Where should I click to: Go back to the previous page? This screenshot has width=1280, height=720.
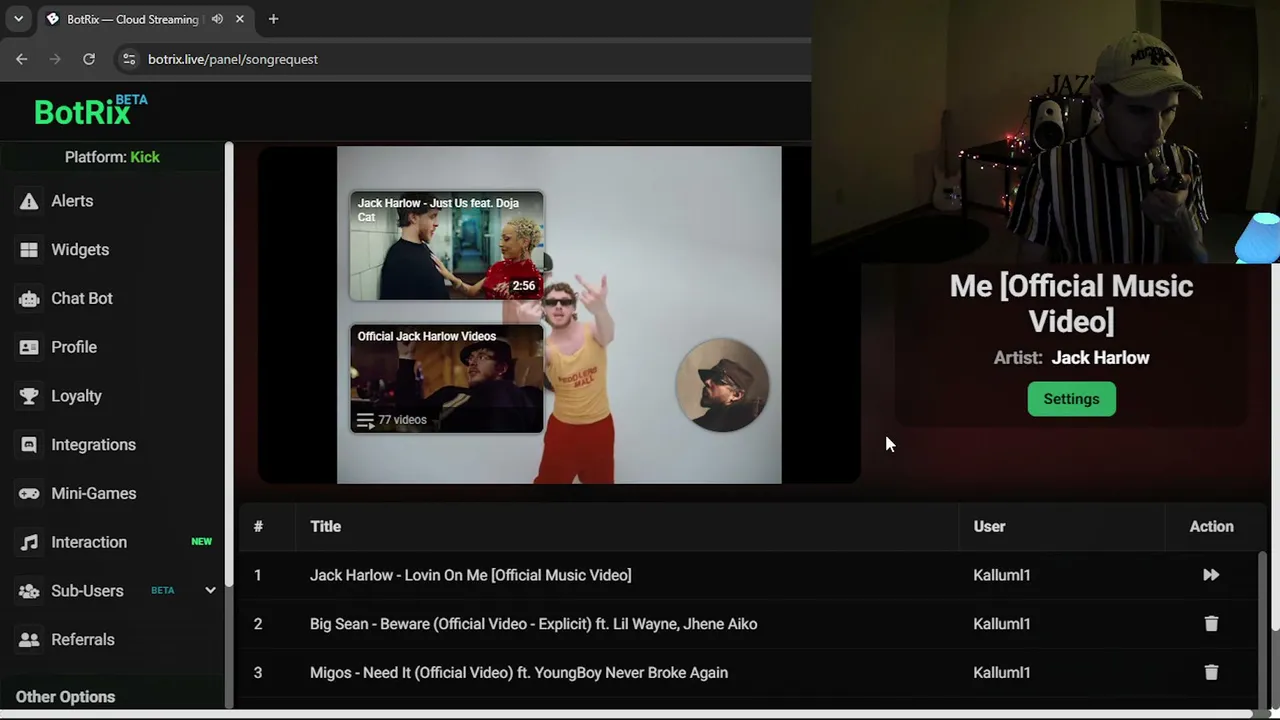(x=22, y=59)
